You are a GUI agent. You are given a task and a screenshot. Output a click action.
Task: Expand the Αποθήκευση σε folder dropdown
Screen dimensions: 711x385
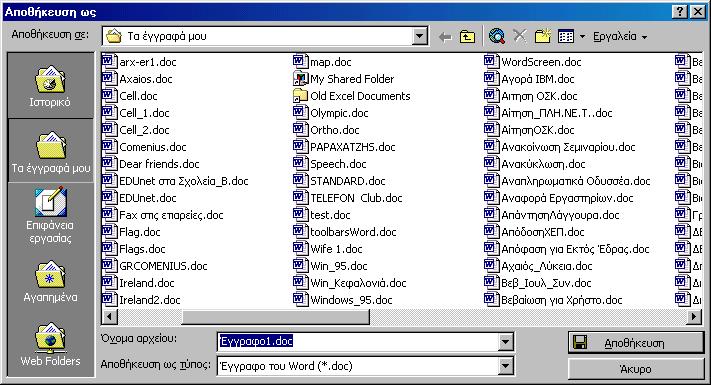tap(420, 36)
